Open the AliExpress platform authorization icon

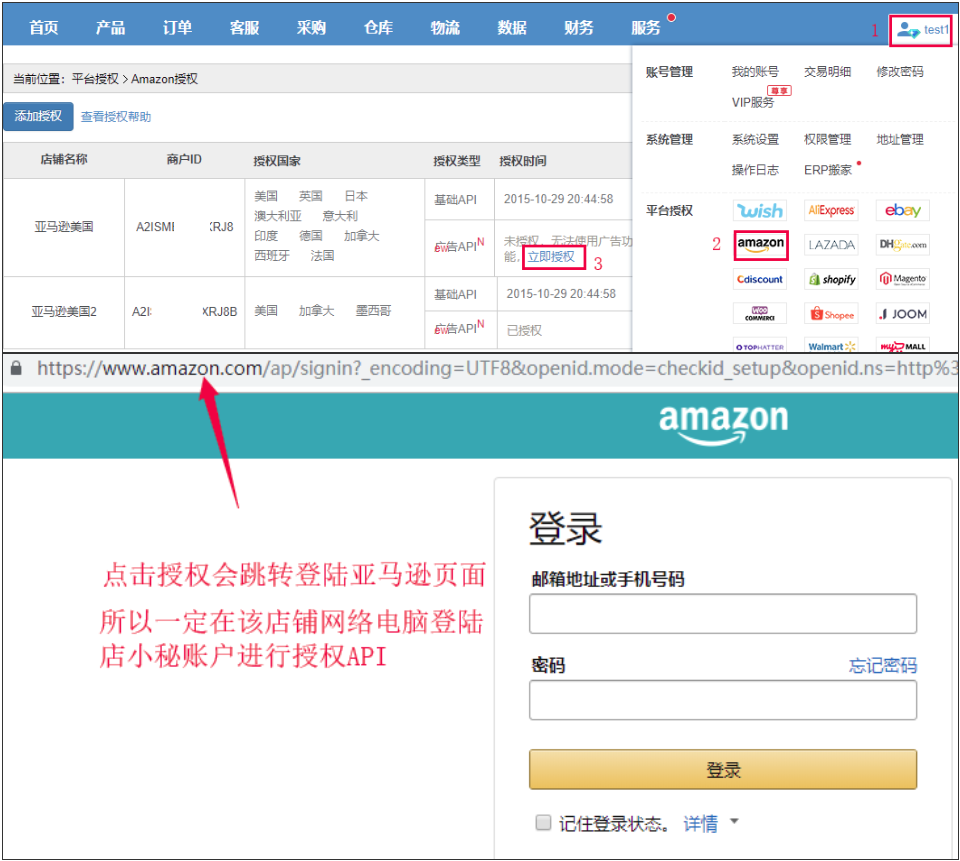(831, 211)
